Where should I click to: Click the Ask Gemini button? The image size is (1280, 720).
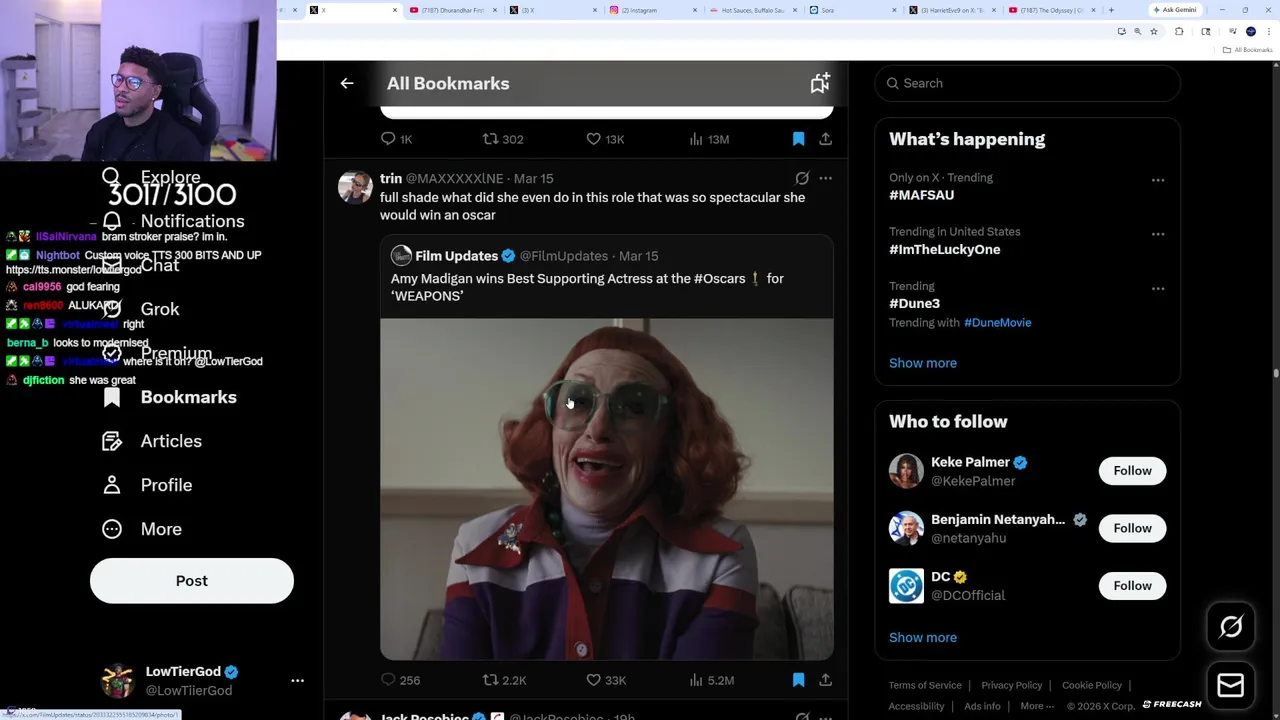click(x=1174, y=10)
